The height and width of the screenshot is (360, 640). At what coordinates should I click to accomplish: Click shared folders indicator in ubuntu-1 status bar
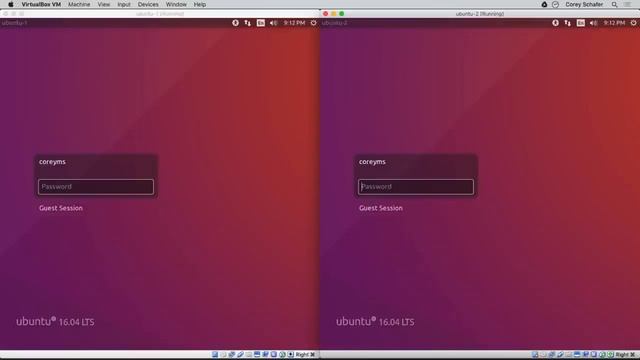coord(249,355)
